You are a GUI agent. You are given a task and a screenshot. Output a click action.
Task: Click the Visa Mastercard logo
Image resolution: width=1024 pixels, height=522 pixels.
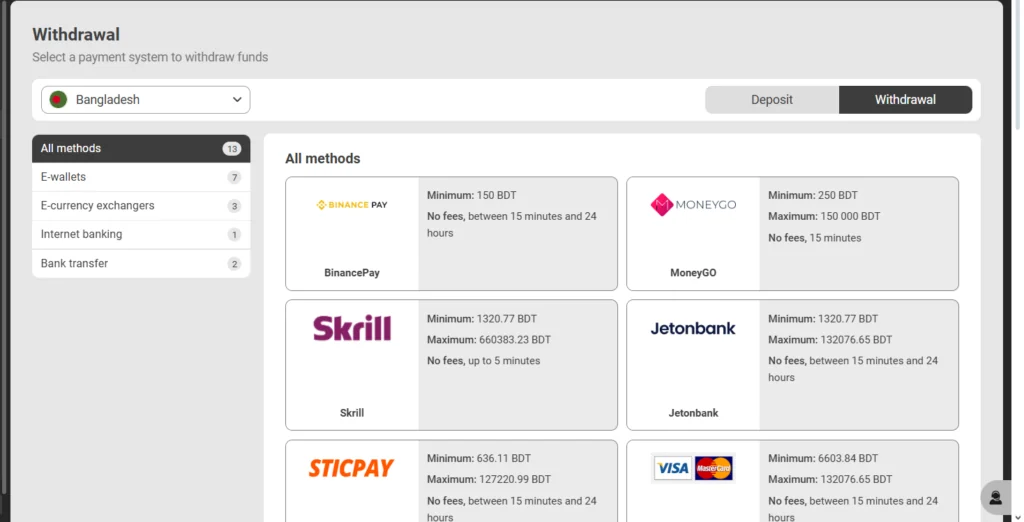click(x=693, y=468)
